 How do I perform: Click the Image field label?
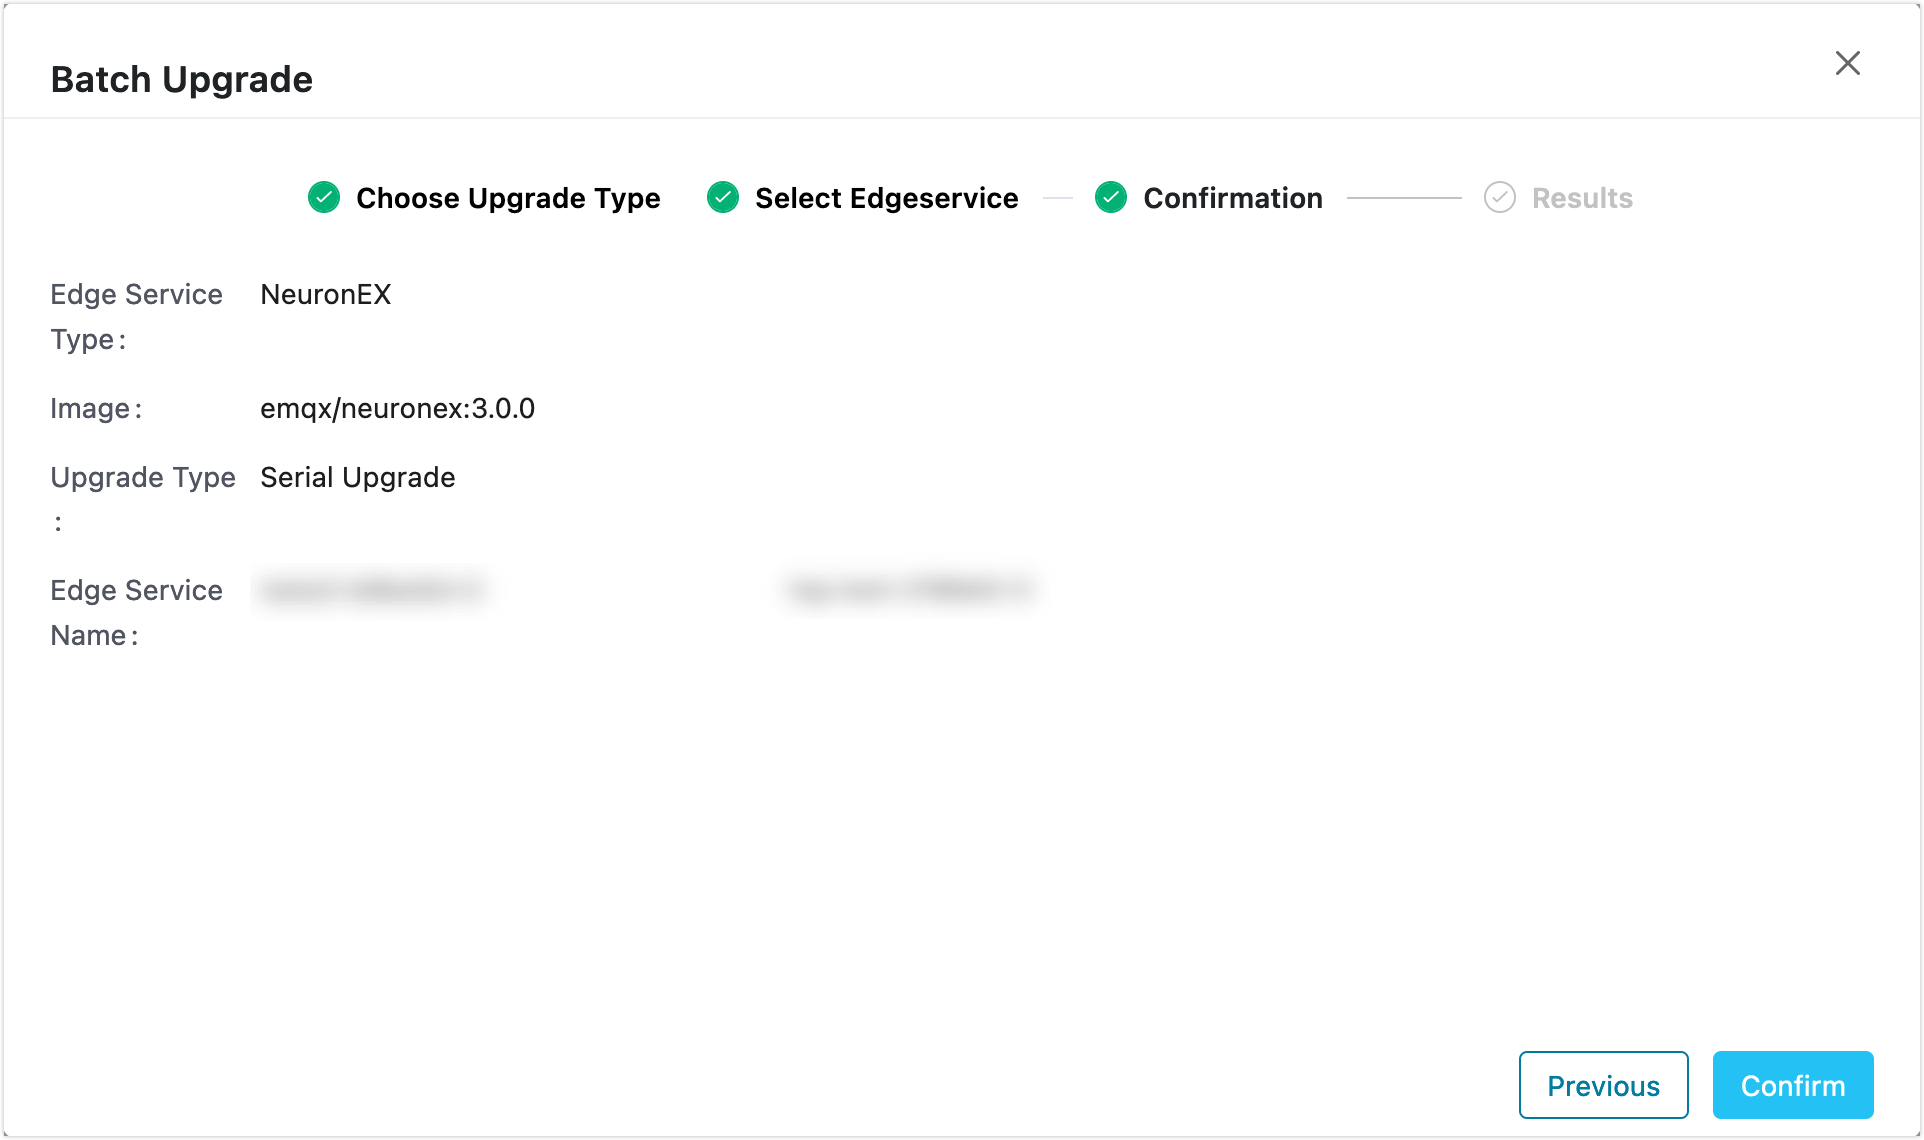pyautogui.click(x=96, y=408)
